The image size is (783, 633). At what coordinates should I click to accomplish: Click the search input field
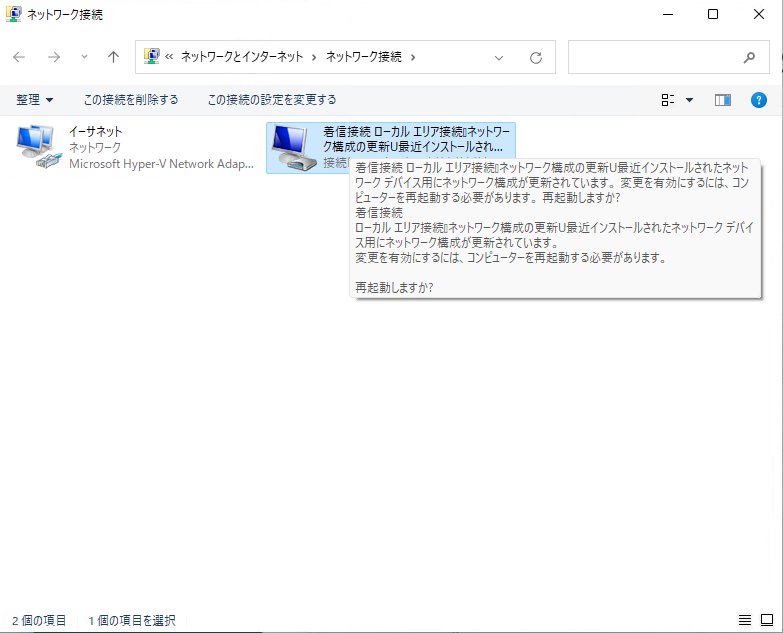pos(669,57)
